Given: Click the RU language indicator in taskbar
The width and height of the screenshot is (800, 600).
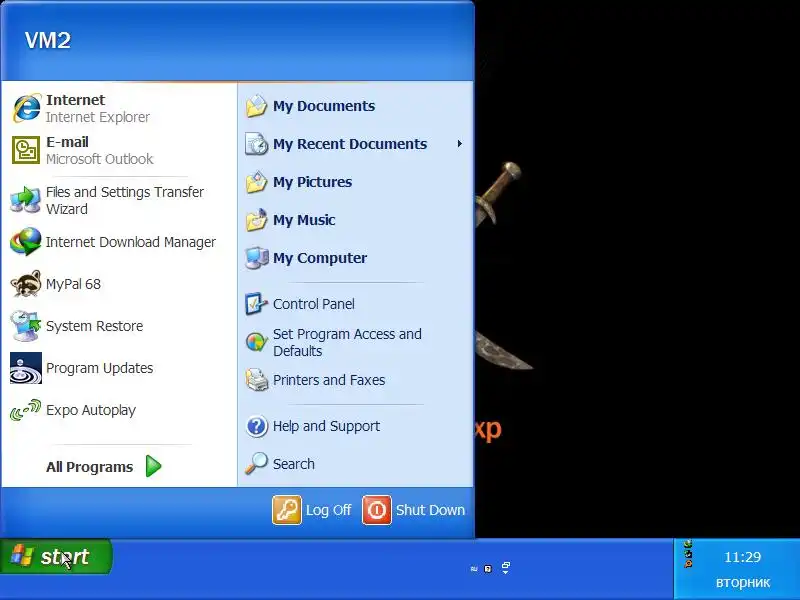Looking at the screenshot, I should [474, 568].
